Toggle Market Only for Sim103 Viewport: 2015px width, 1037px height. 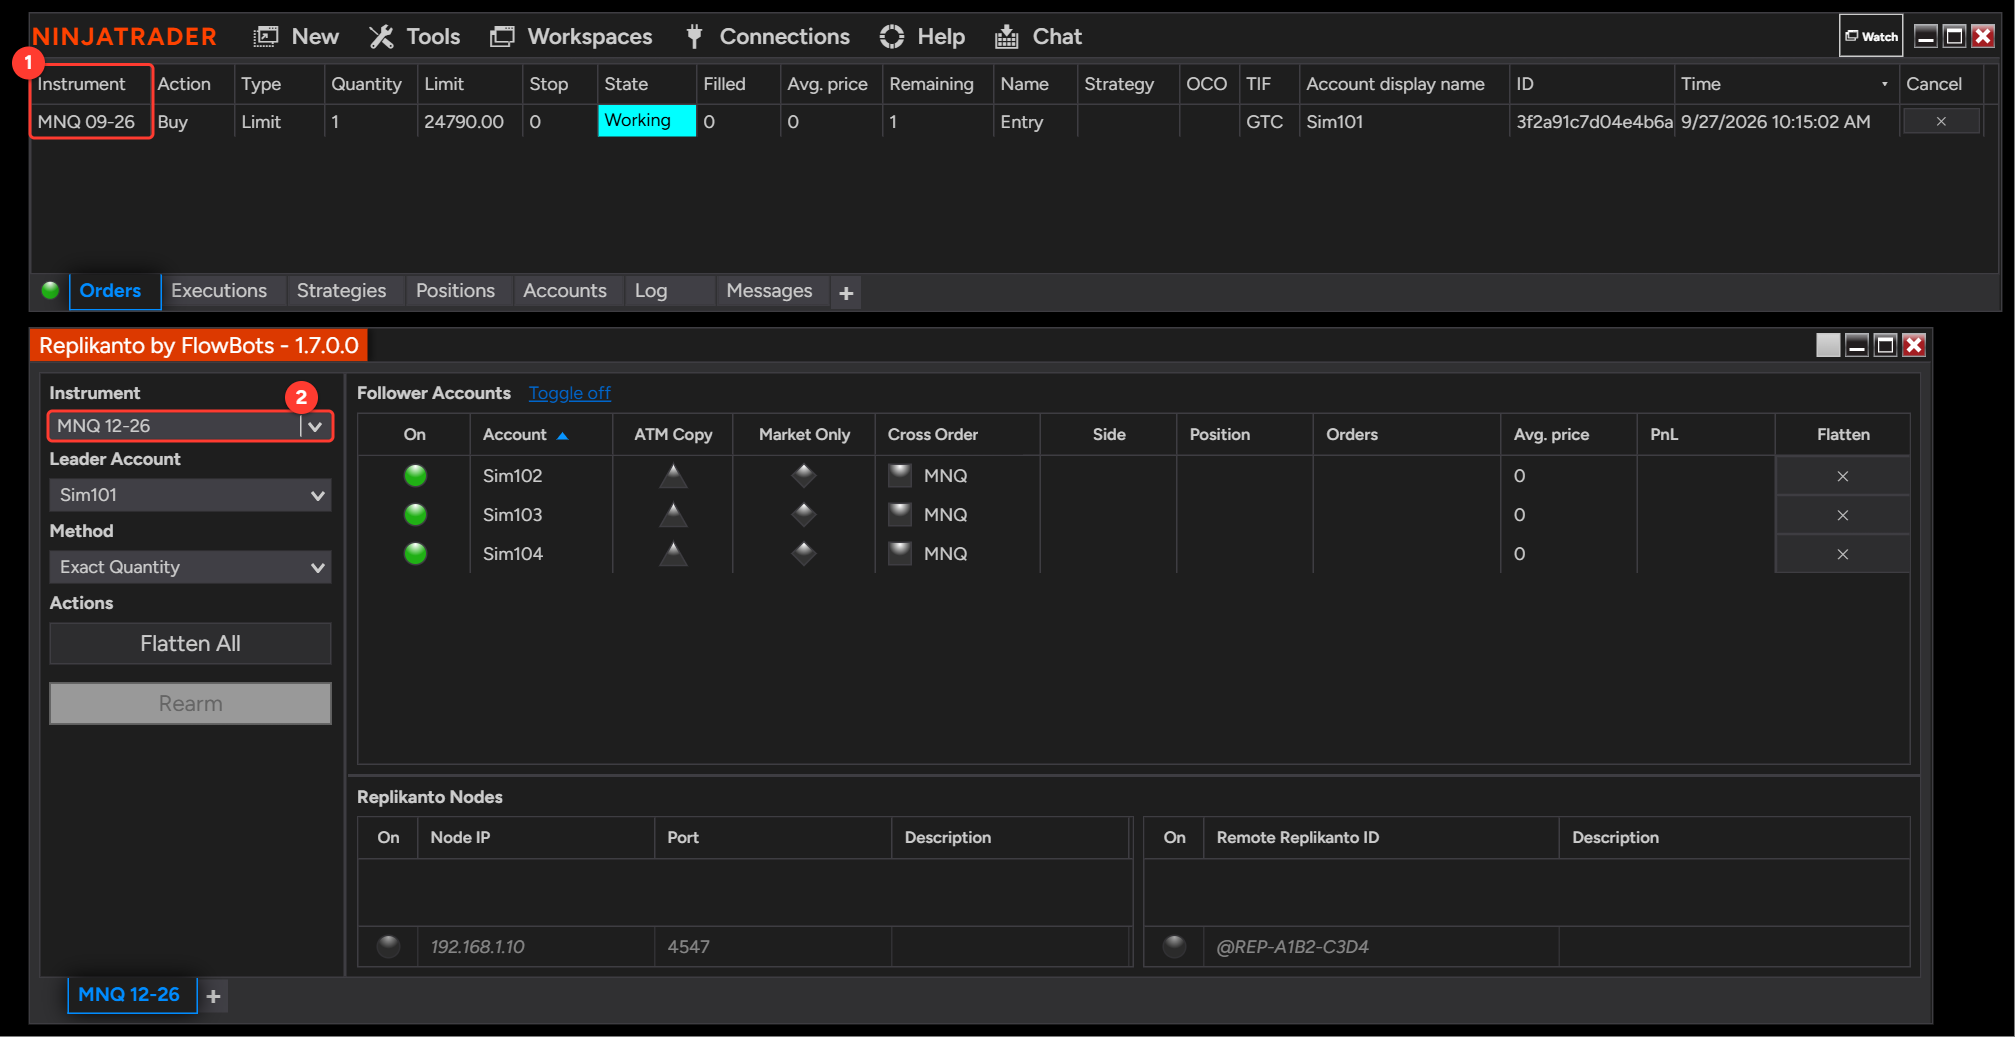[x=804, y=515]
